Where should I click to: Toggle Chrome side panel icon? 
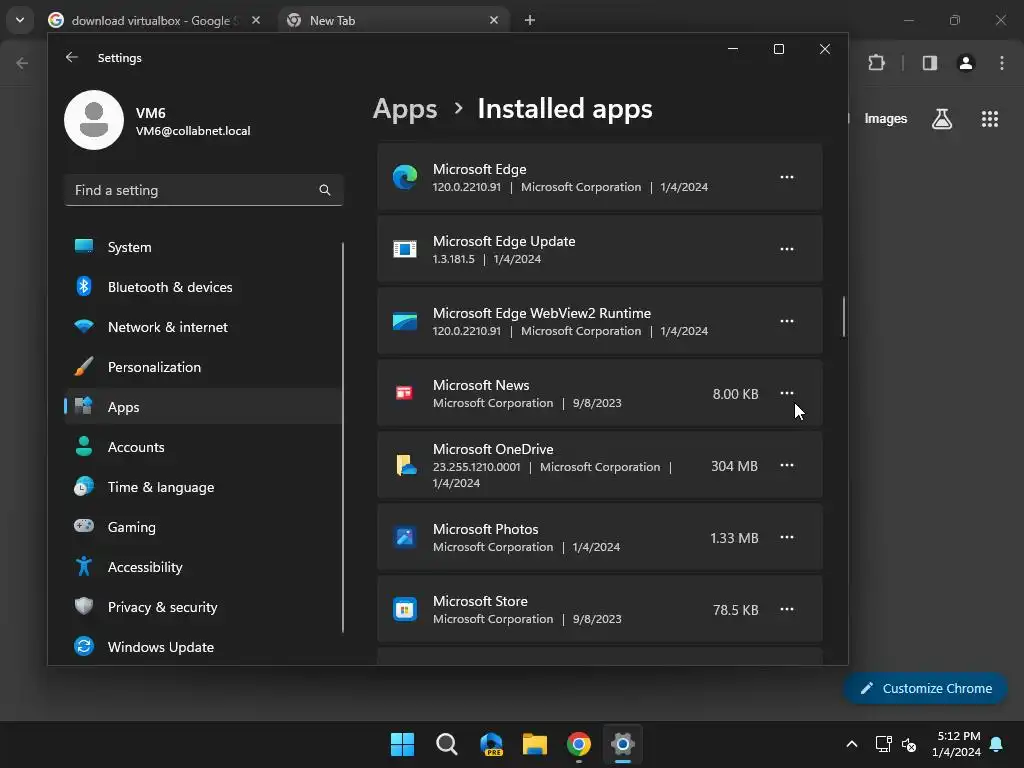tap(930, 63)
